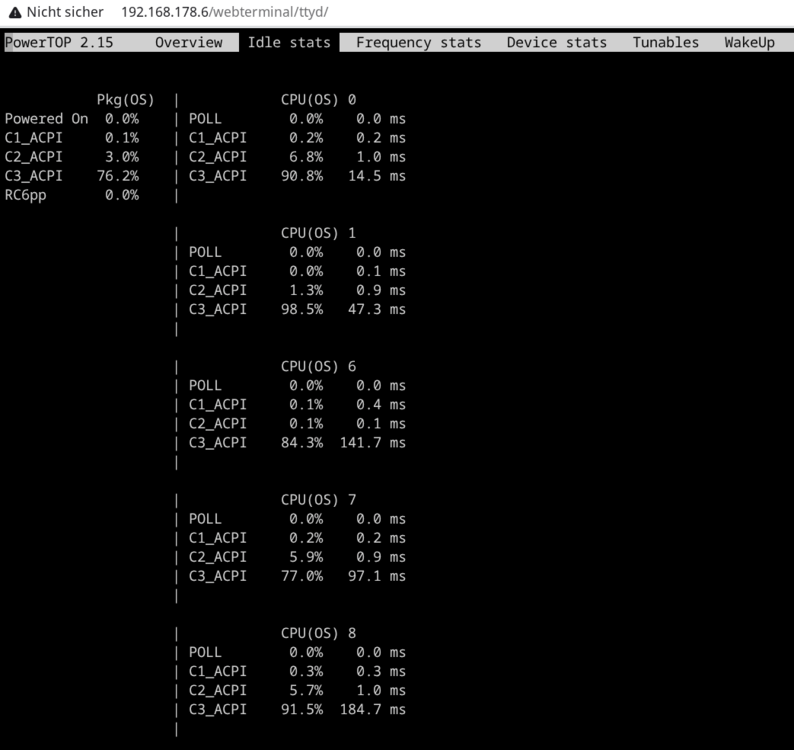Click the 'CPU(OS) 7' header
This screenshot has width=794, height=750.
(319, 500)
